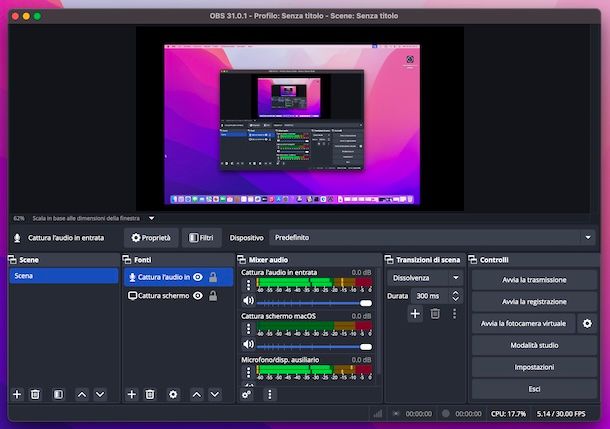Add a new source in Fonti panel
Image resolution: width=610 pixels, height=429 pixels.
tap(131, 394)
